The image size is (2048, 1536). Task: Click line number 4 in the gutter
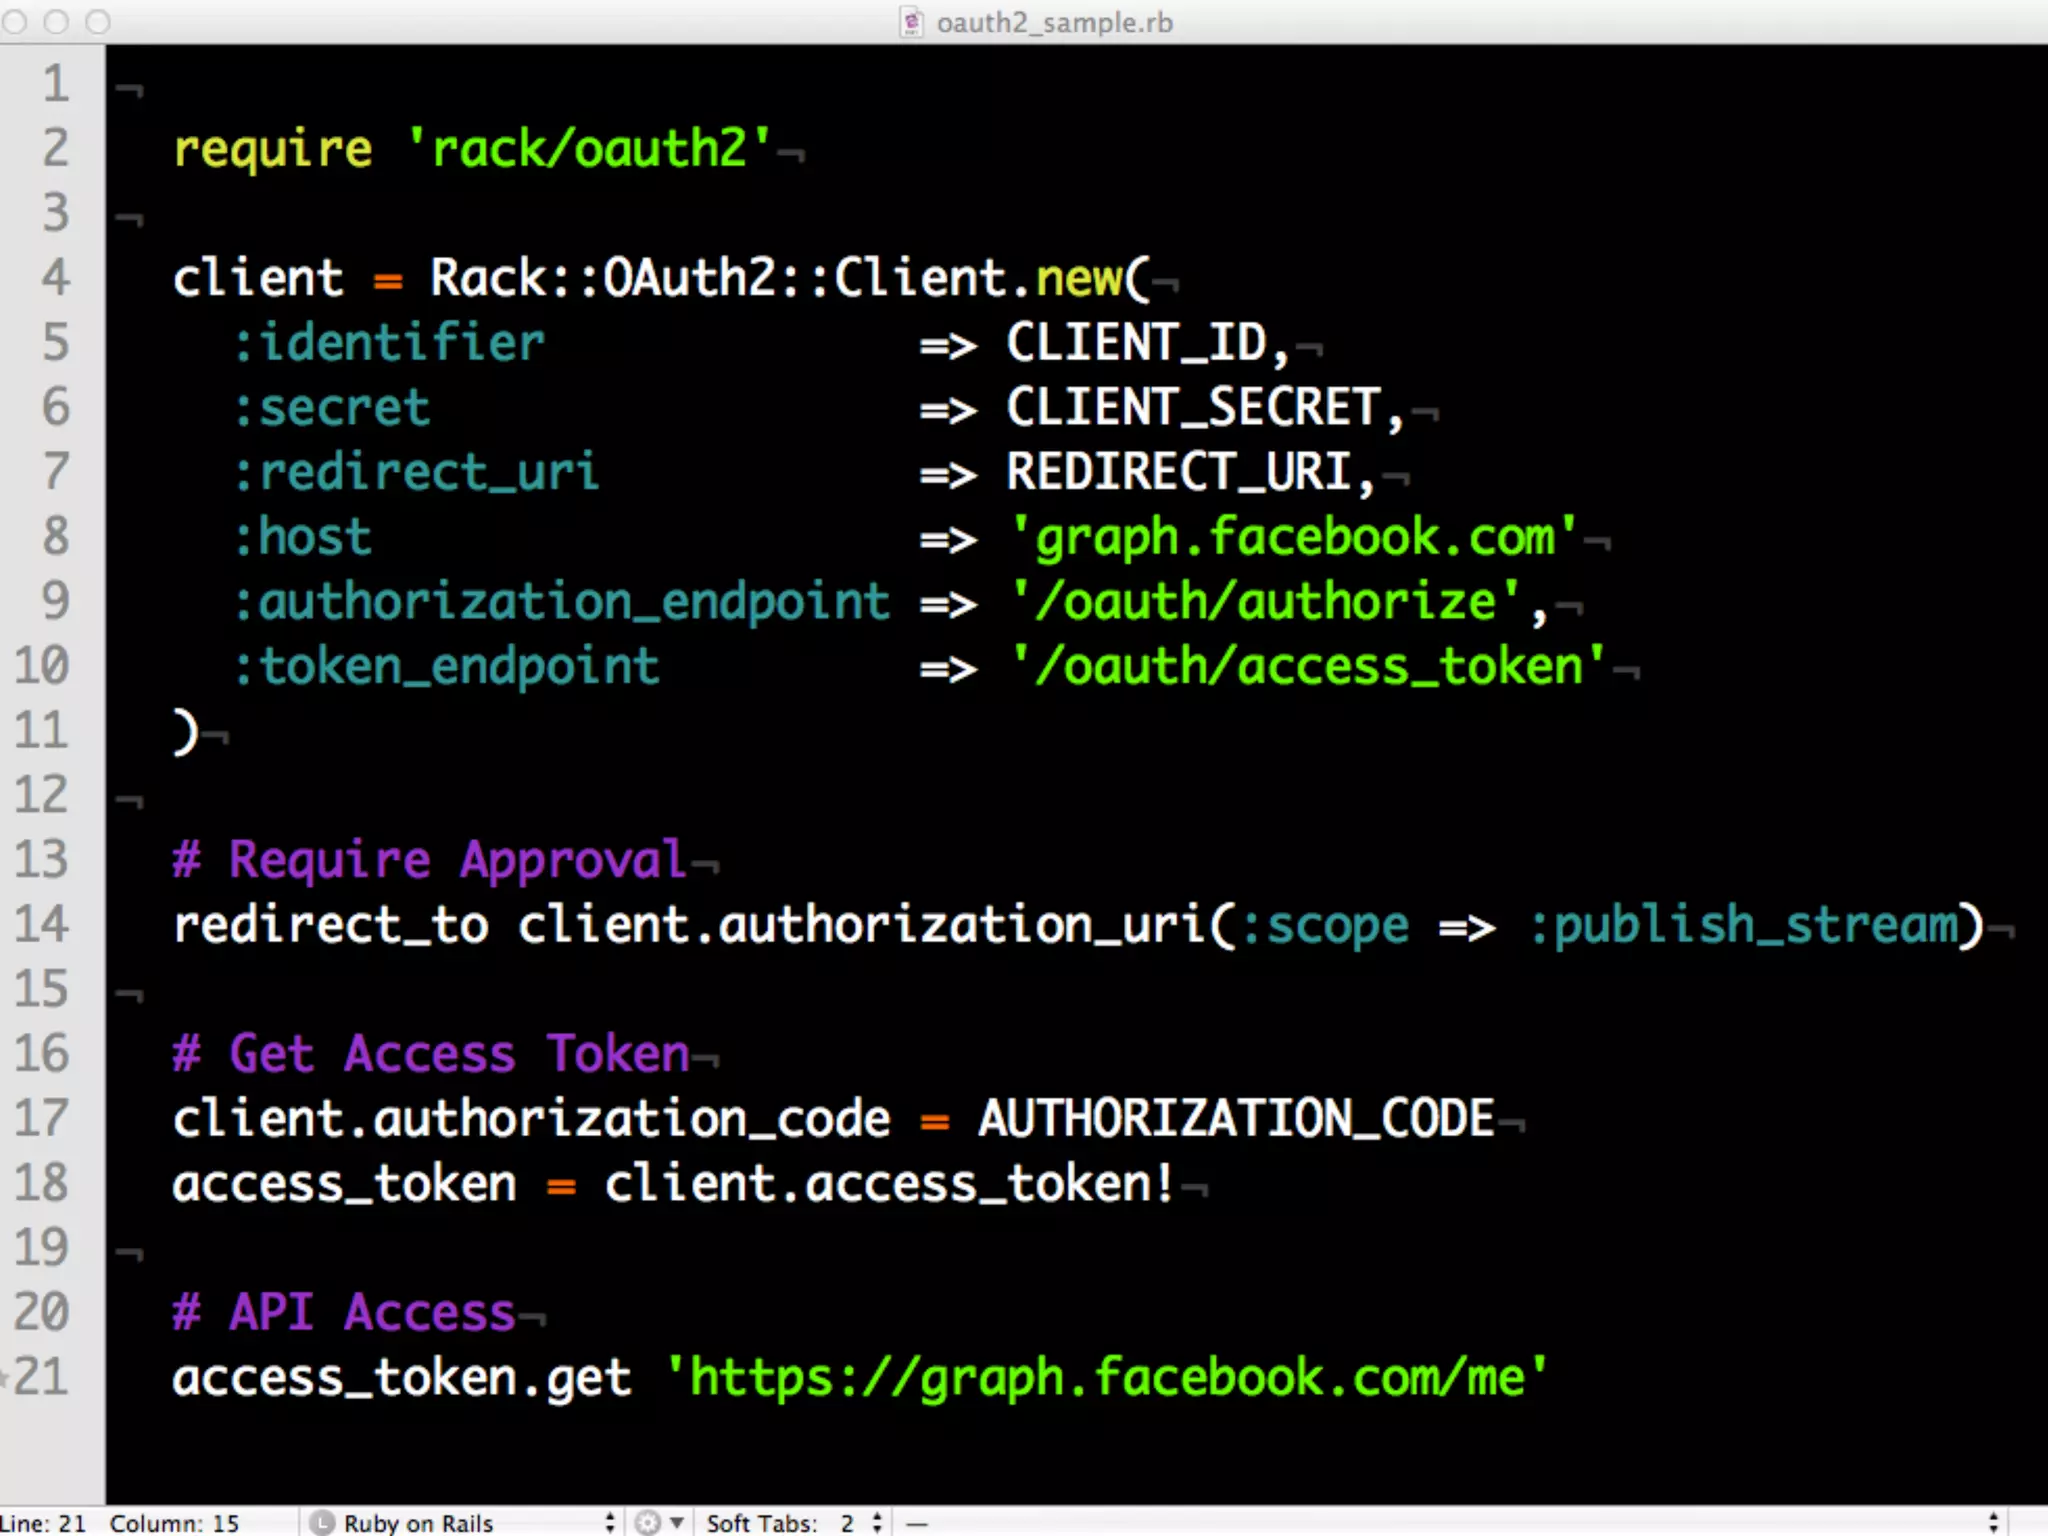[56, 277]
